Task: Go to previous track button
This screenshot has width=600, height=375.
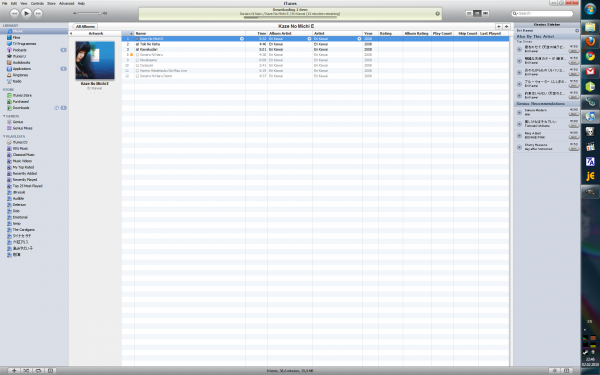Action: (x=14, y=13)
